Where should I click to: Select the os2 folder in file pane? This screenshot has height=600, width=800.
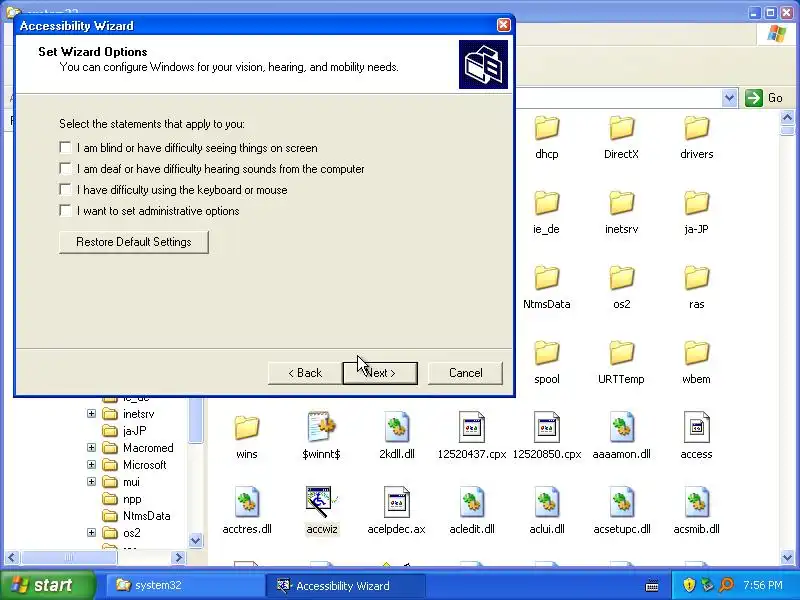[621, 278]
